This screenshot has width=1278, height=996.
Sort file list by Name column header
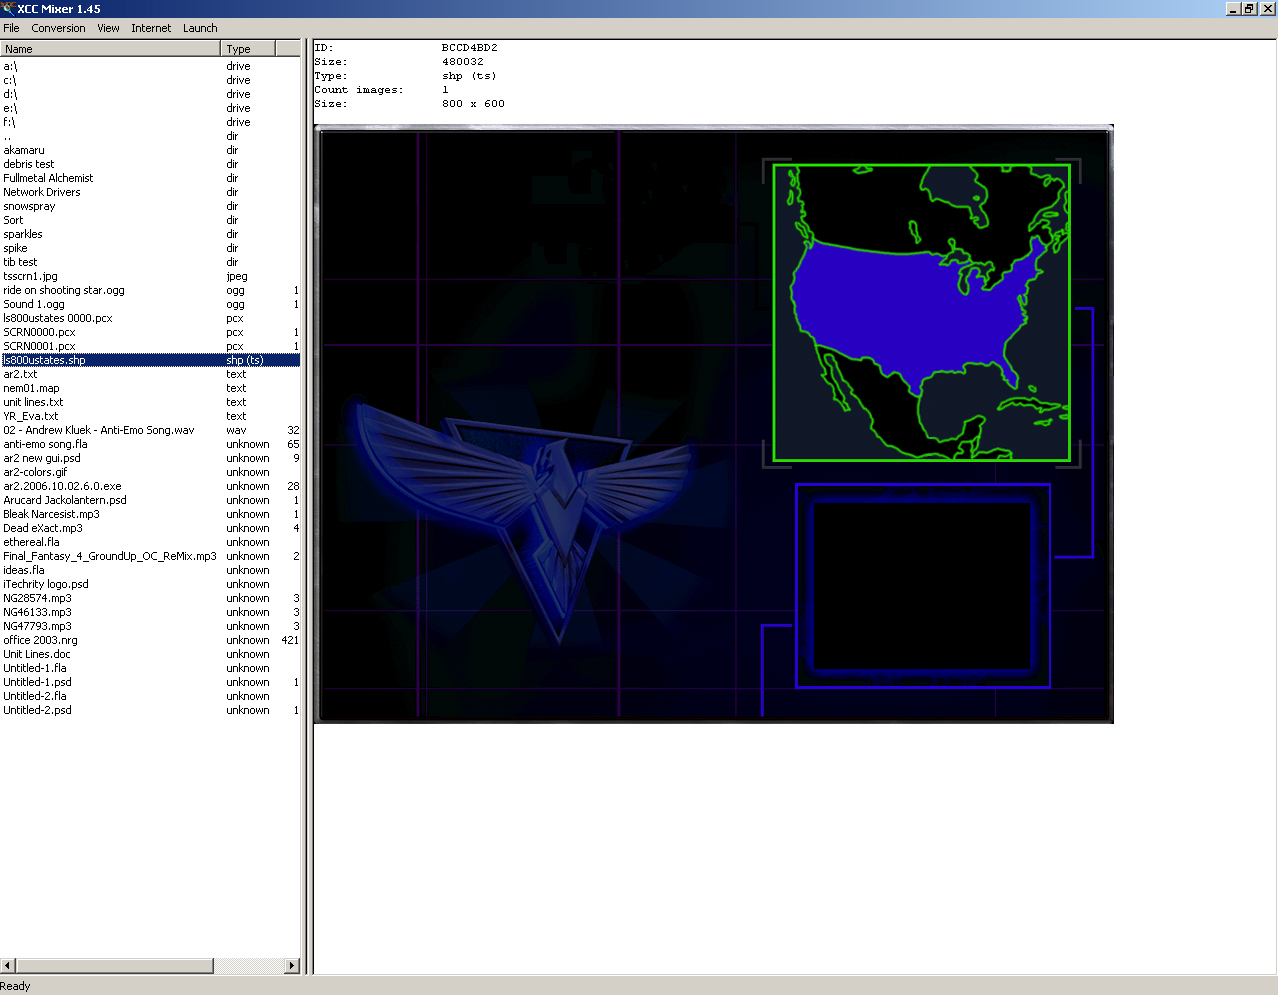(110, 48)
